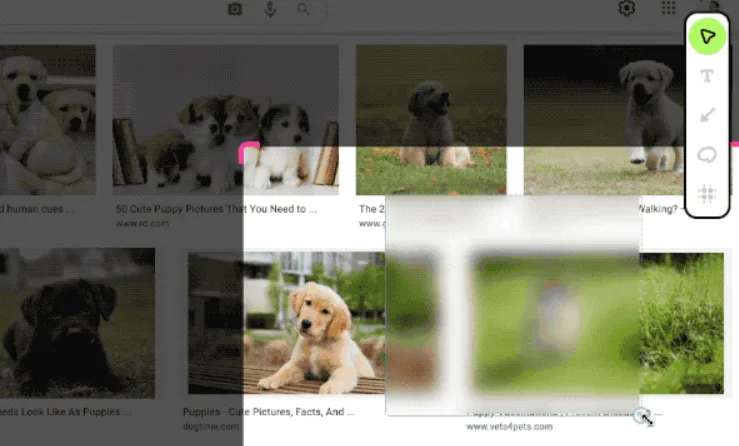Click the blurred rectangle region
The height and width of the screenshot is (446, 739).
[512, 306]
